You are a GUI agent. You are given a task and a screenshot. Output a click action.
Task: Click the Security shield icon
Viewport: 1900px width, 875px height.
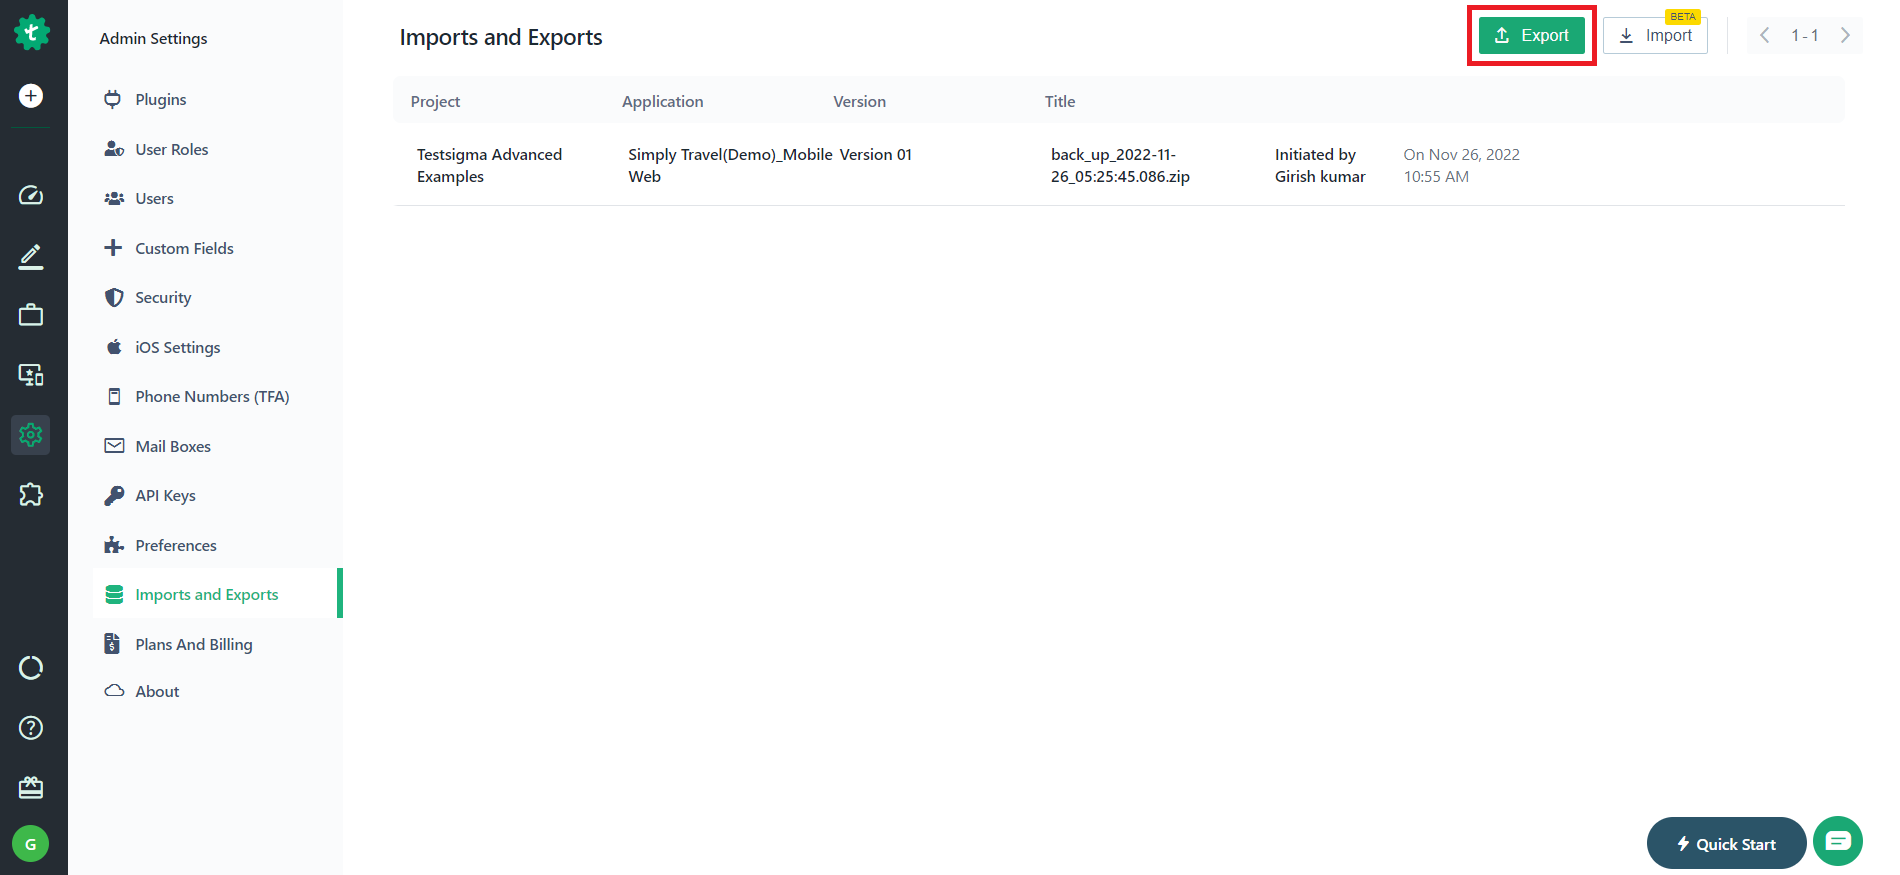(114, 297)
